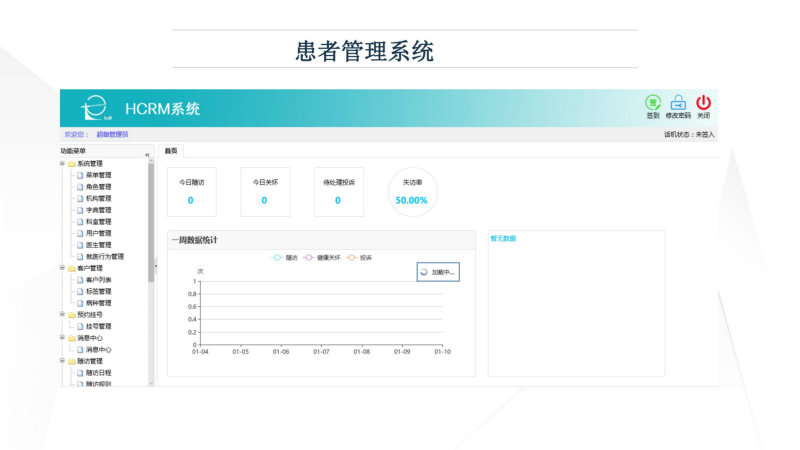Switch to the 首页 tab
This screenshot has height=450, width=800.
(171, 151)
